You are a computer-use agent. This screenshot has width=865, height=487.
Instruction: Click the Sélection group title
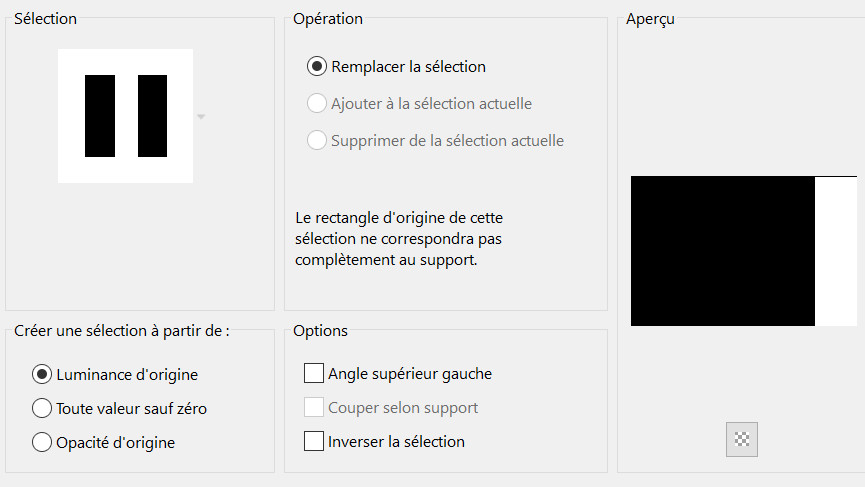click(x=45, y=18)
